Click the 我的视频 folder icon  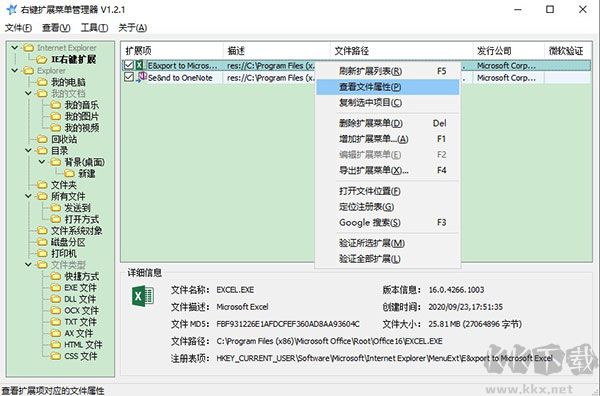click(55, 128)
